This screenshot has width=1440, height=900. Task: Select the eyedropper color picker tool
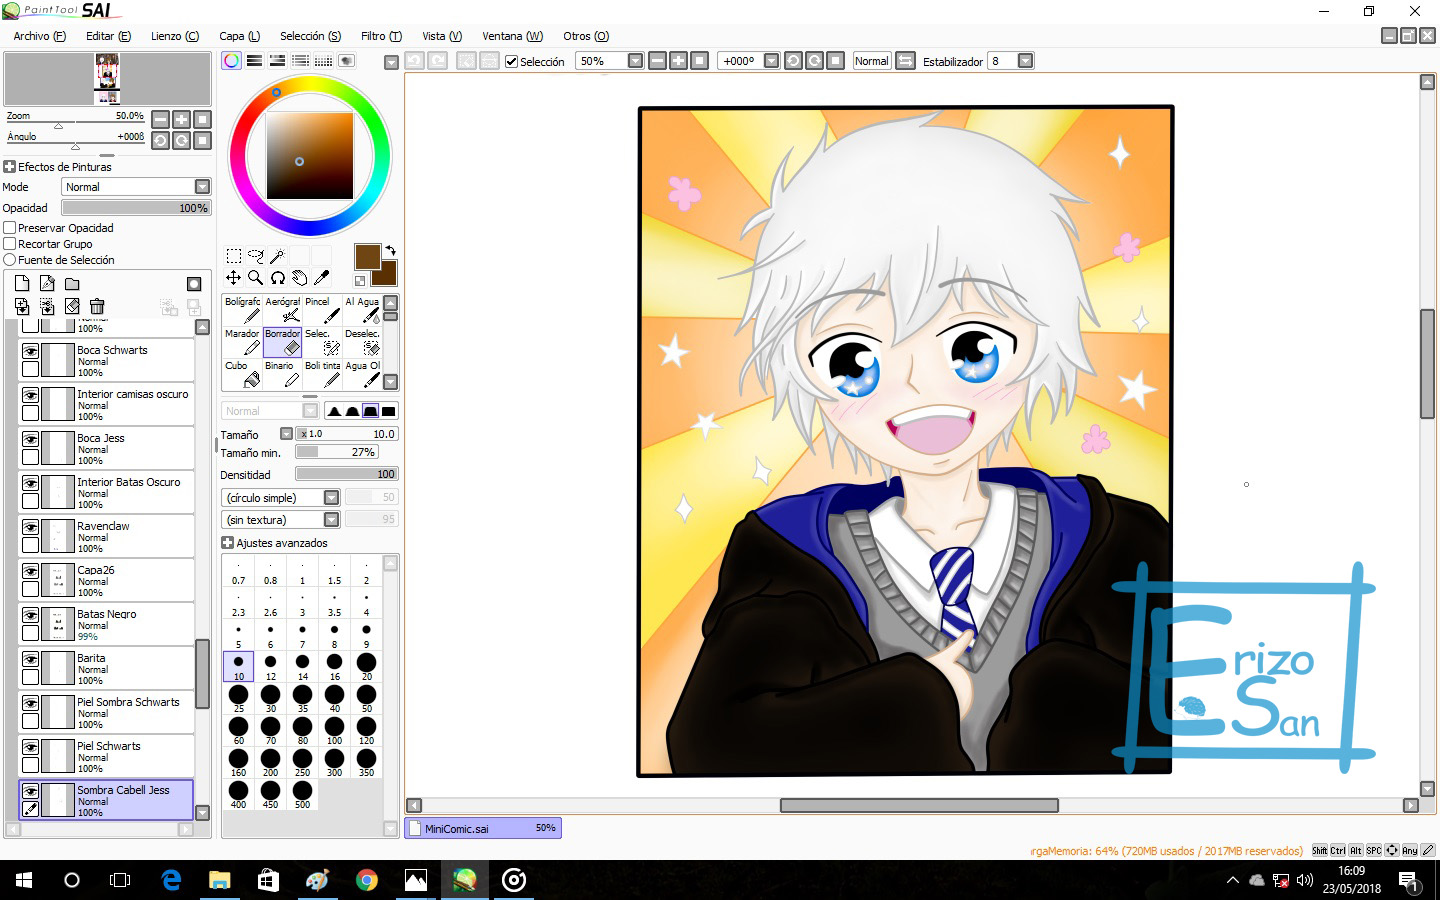tap(322, 278)
